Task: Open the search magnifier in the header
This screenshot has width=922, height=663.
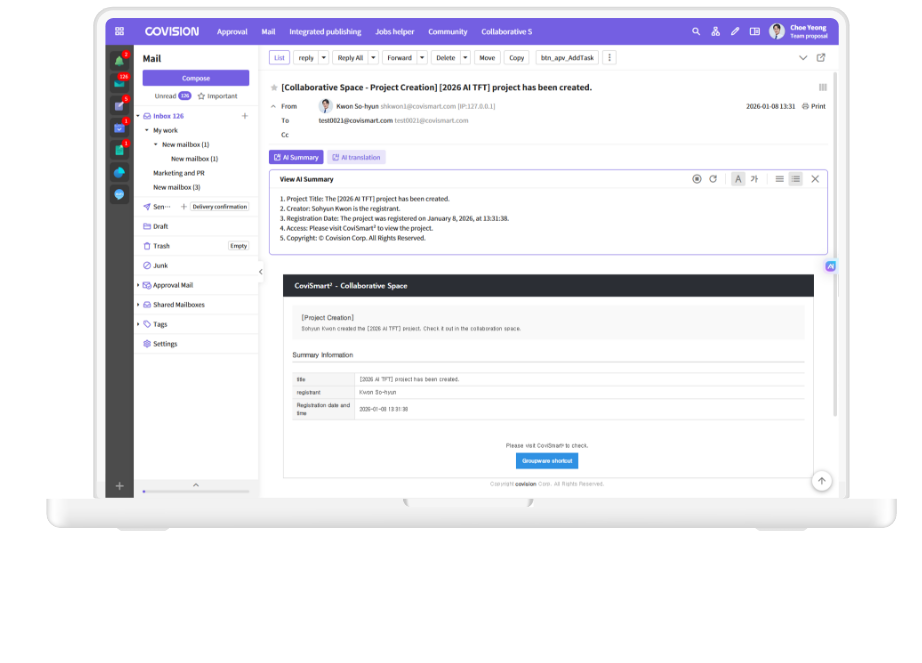Action: [x=696, y=31]
